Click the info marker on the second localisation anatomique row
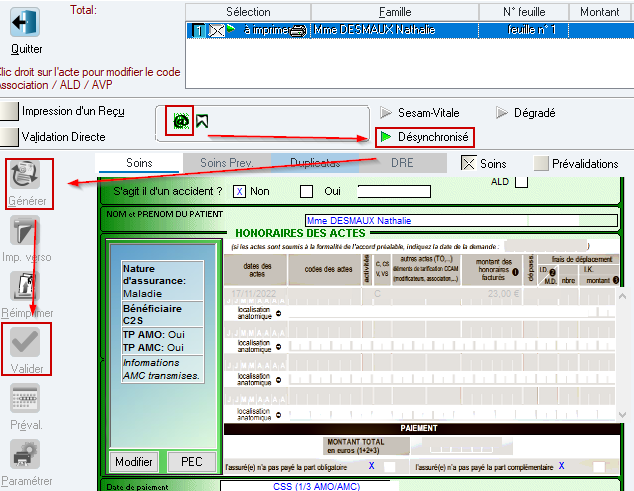The height and width of the screenshot is (491, 634). click(279, 347)
